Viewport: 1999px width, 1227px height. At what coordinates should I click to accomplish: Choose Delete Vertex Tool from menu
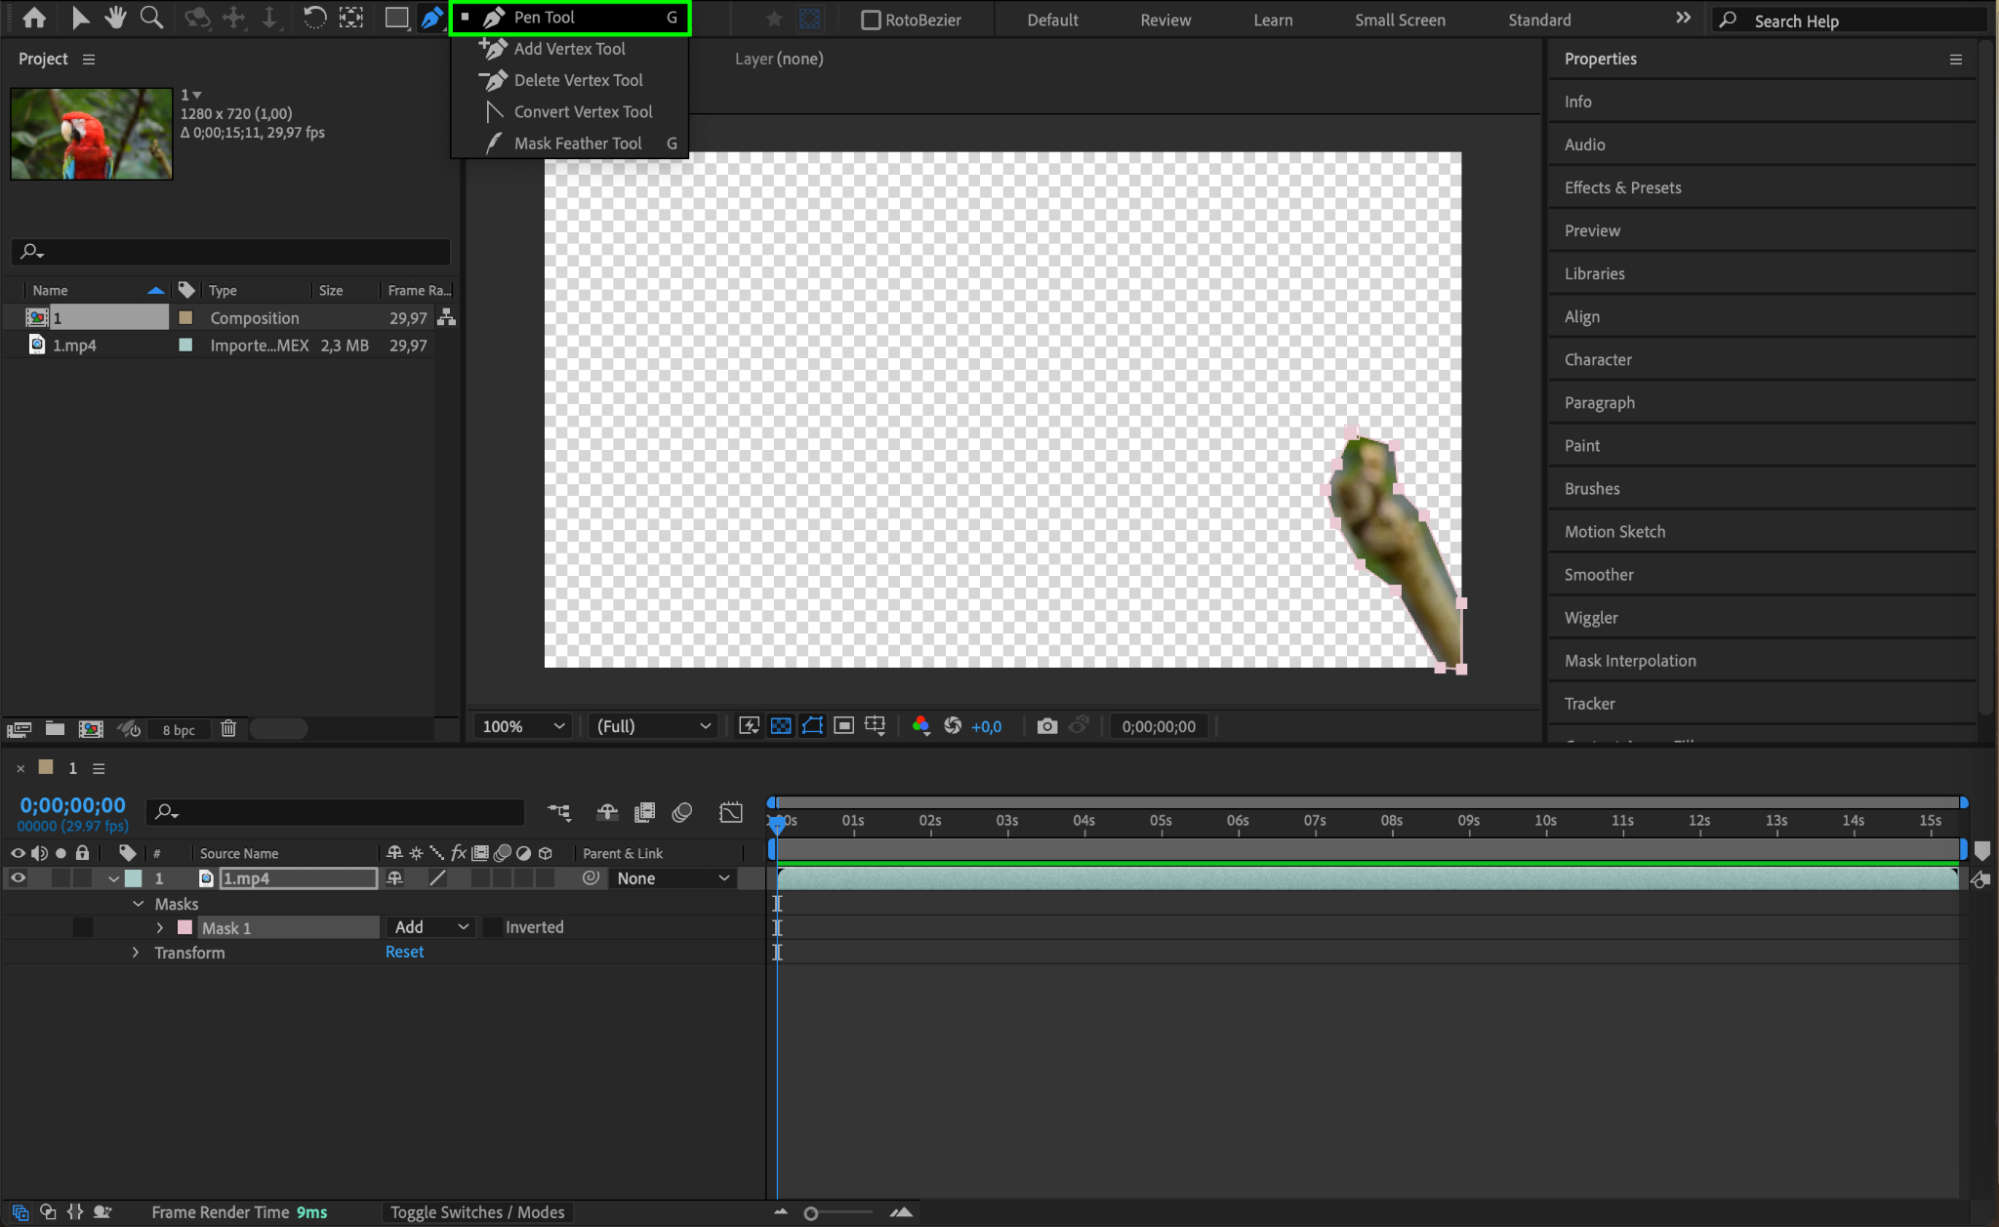tap(577, 80)
